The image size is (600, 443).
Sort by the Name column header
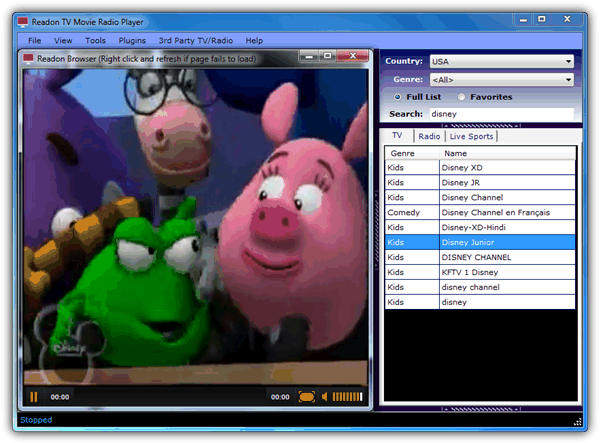click(507, 153)
